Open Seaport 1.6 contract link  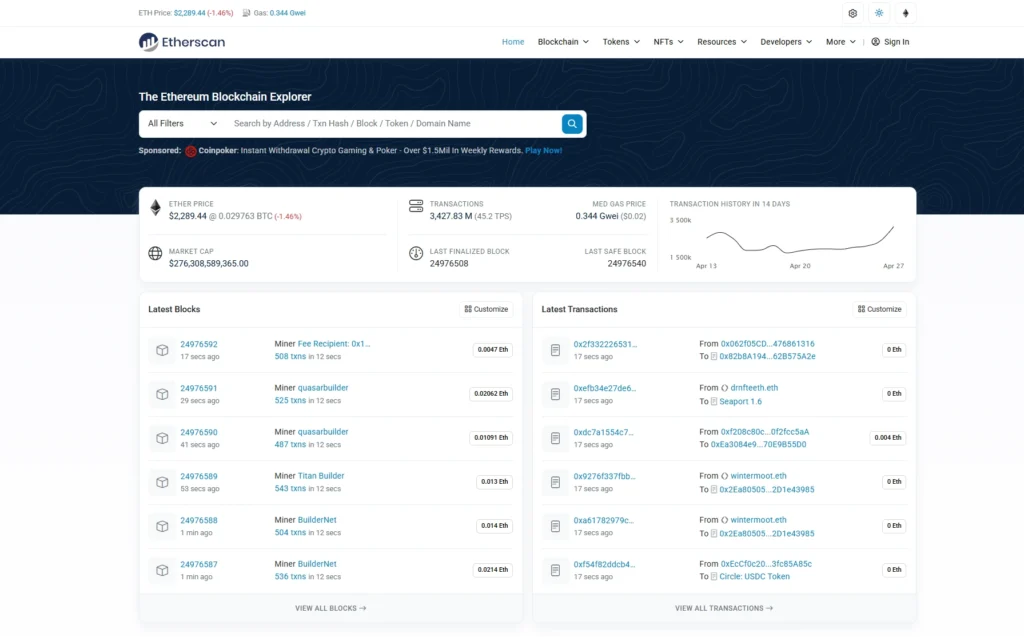(740, 402)
